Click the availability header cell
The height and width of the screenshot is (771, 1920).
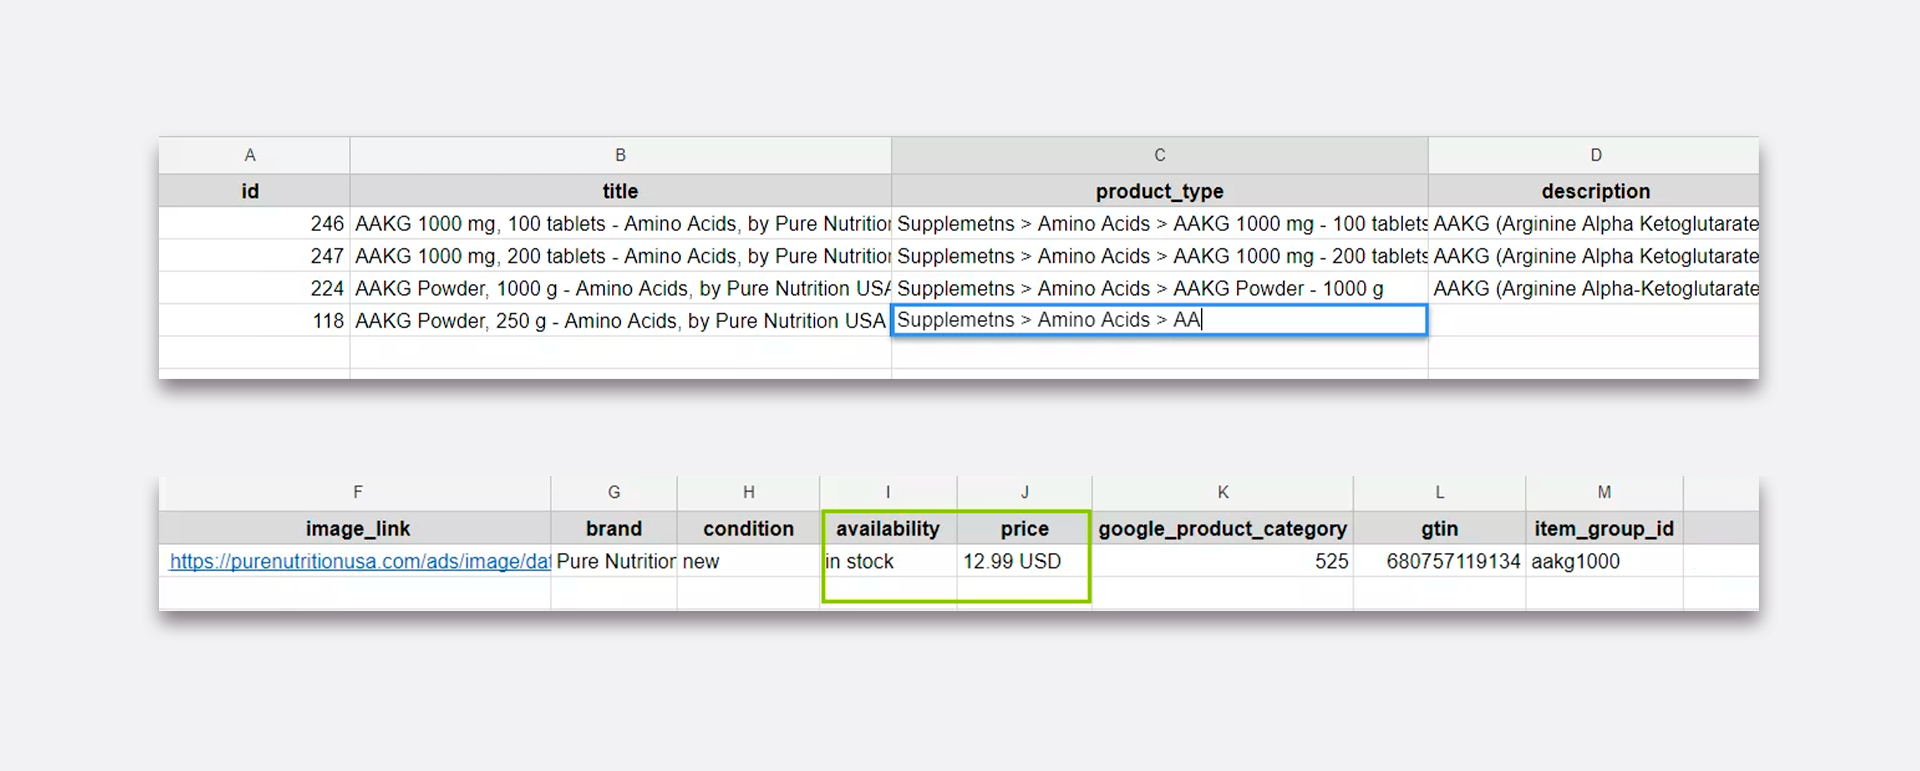(x=888, y=529)
